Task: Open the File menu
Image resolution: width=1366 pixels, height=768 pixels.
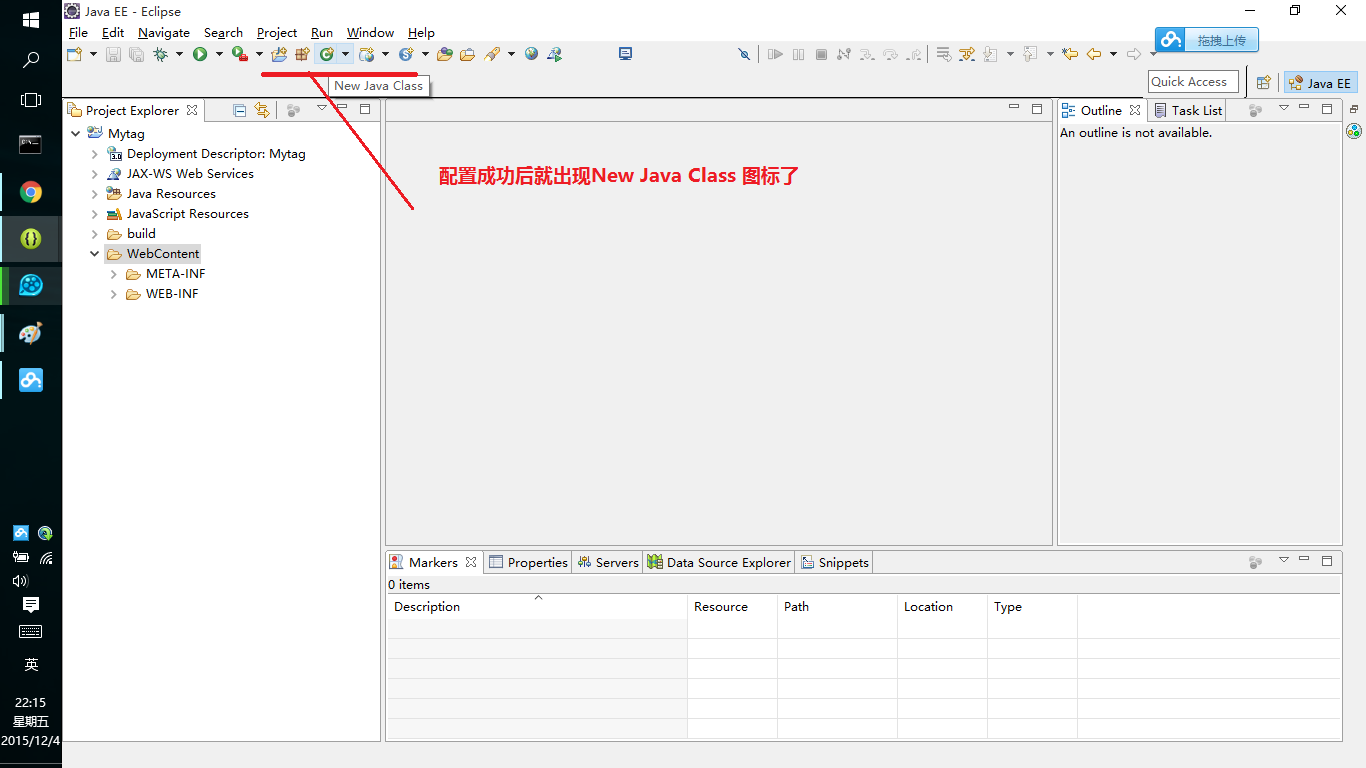Action: pyautogui.click(x=78, y=33)
